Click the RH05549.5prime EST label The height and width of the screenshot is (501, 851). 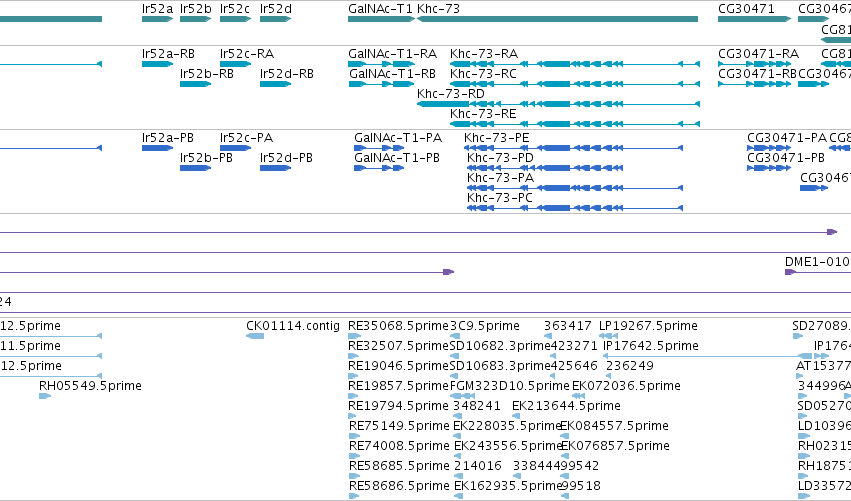[x=90, y=386]
